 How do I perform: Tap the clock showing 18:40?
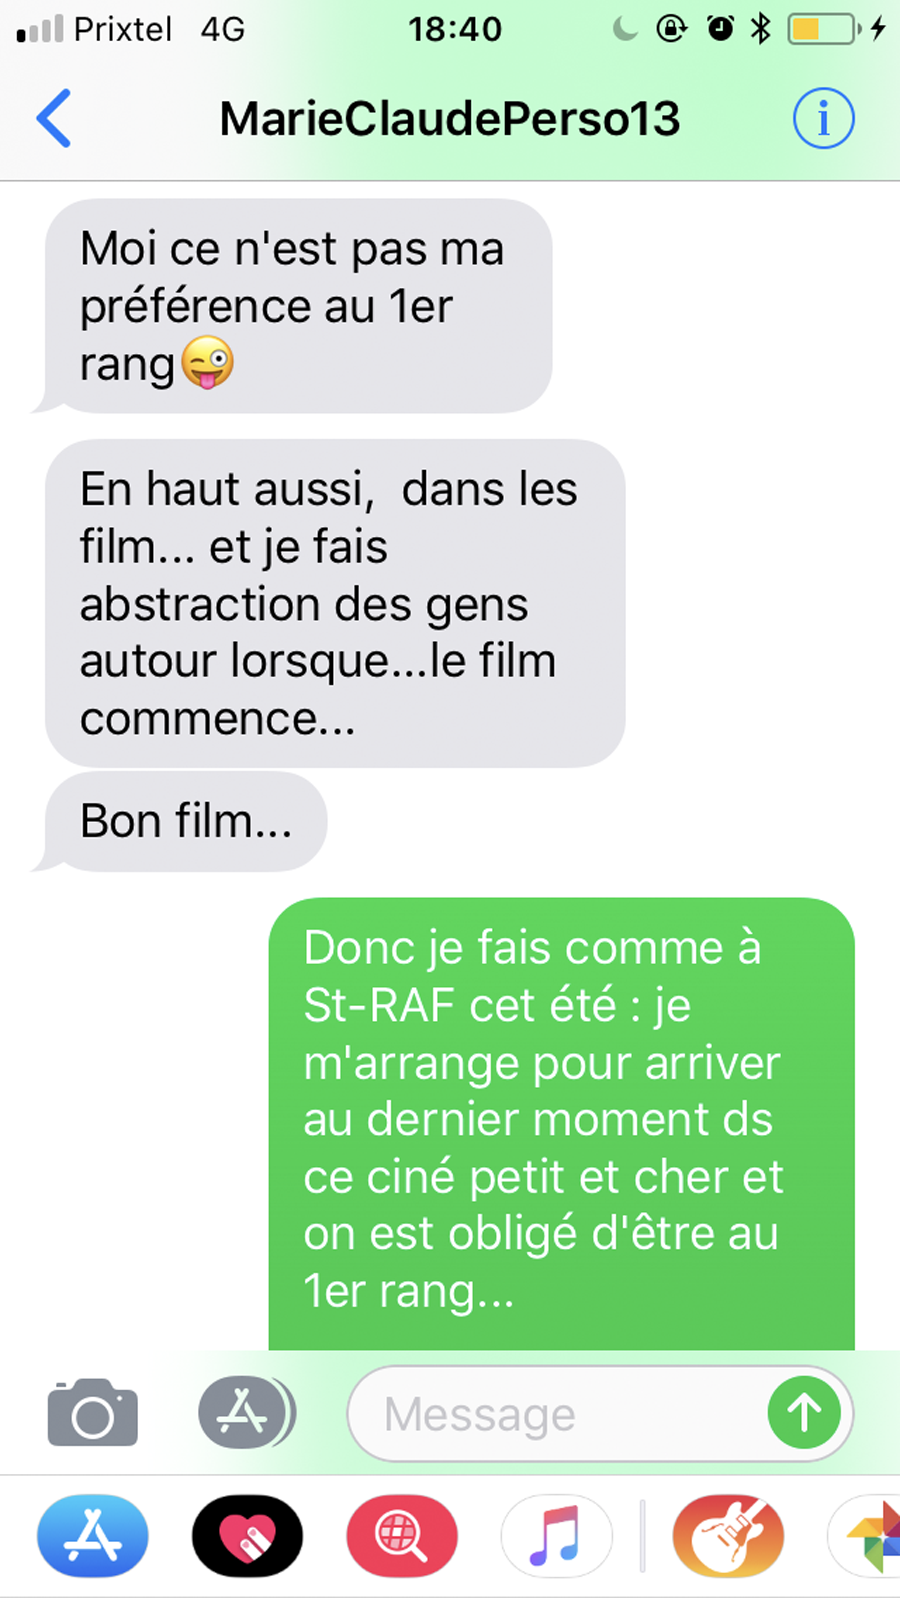(455, 29)
